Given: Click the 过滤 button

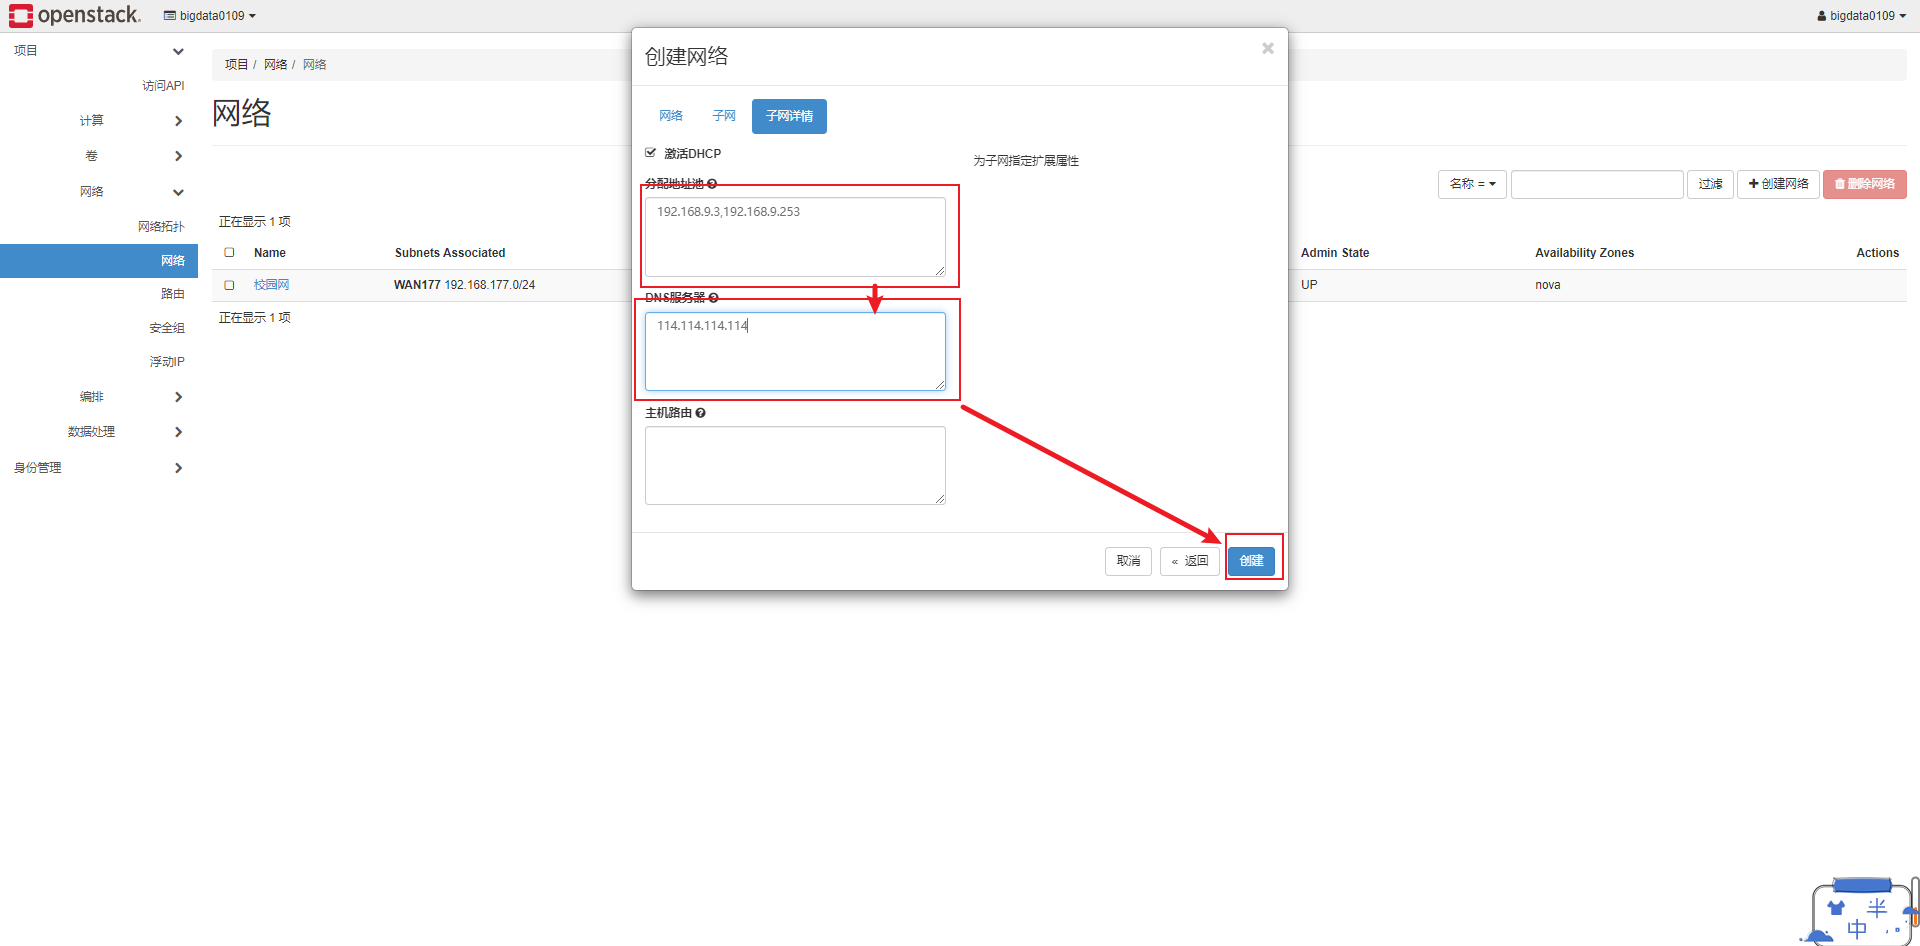Looking at the screenshot, I should (1710, 184).
